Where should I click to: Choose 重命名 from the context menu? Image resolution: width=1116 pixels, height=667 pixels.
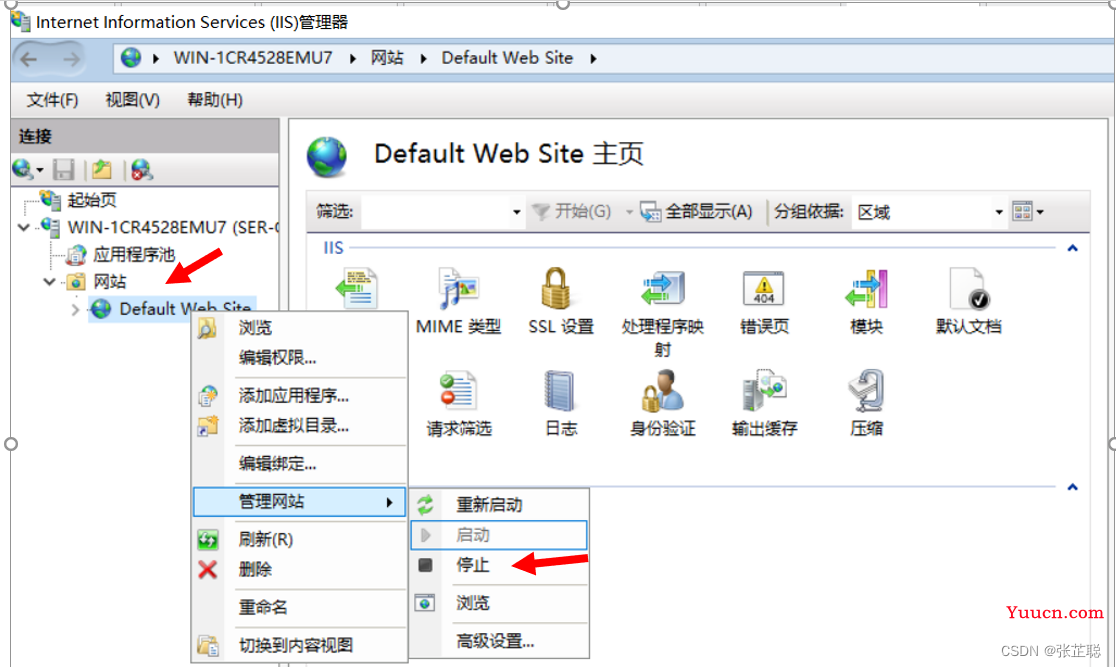pos(300,607)
